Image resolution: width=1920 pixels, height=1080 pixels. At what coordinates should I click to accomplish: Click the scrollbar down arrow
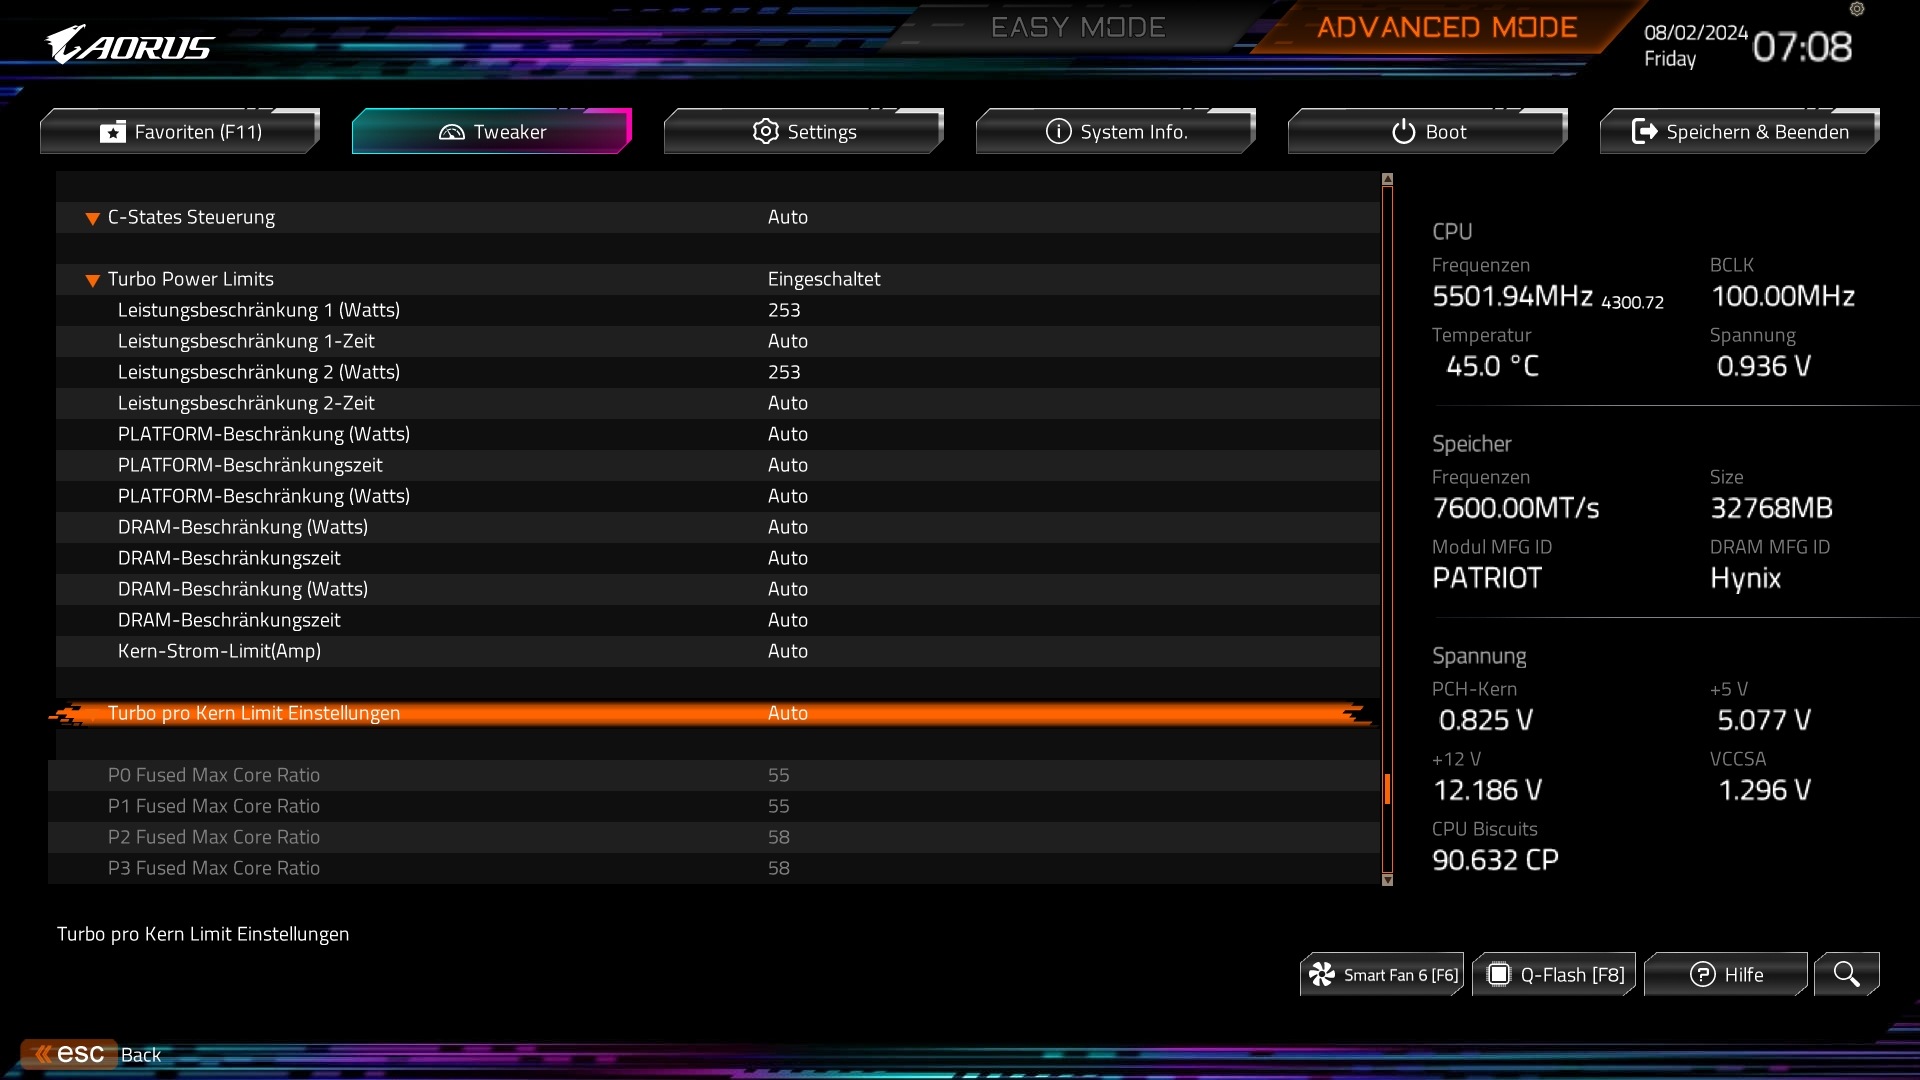[1387, 880]
